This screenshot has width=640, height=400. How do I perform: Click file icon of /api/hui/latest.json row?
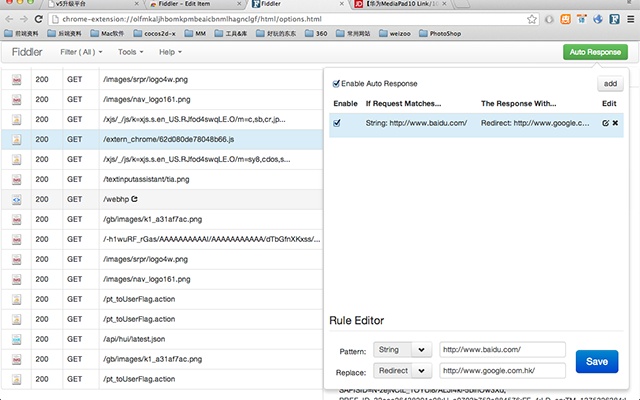(16, 339)
